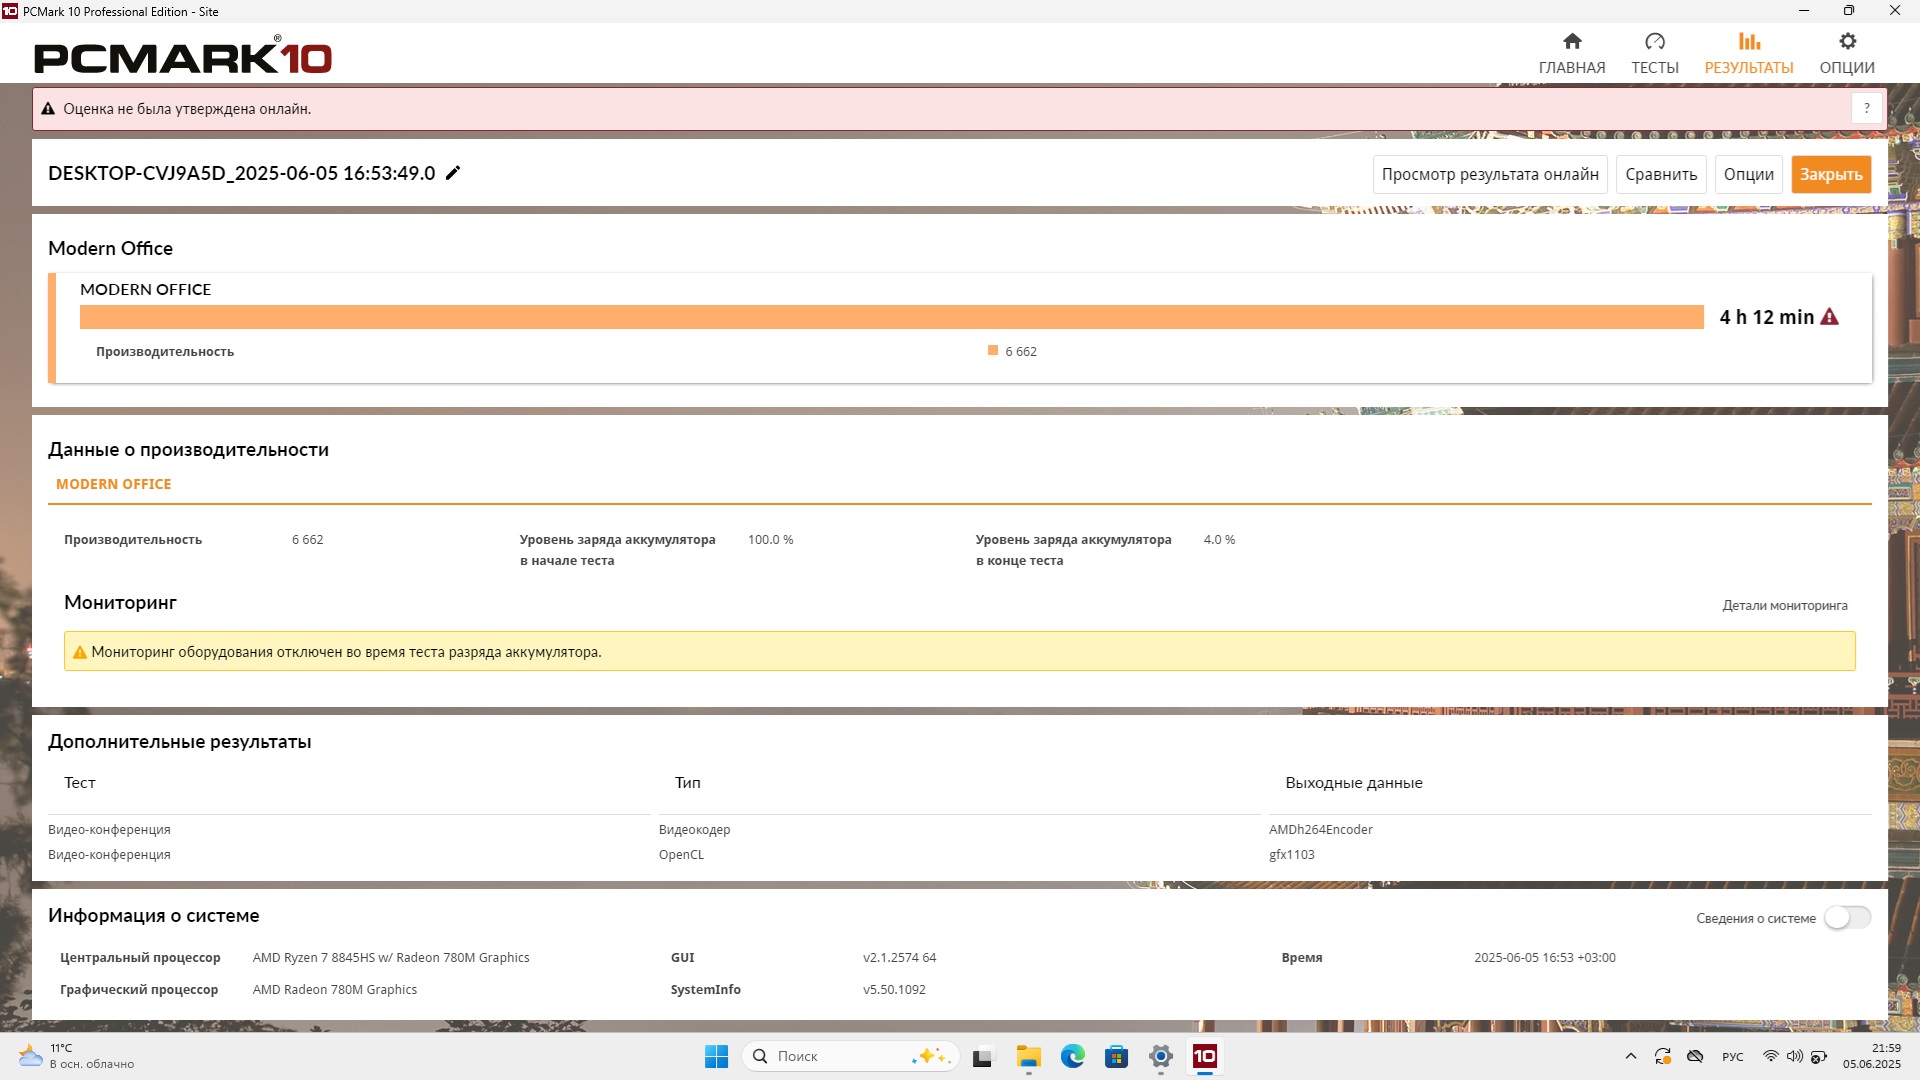This screenshot has height=1080, width=1920.
Task: Toggle the Сведения о системе switch
Action: pyautogui.click(x=1846, y=918)
